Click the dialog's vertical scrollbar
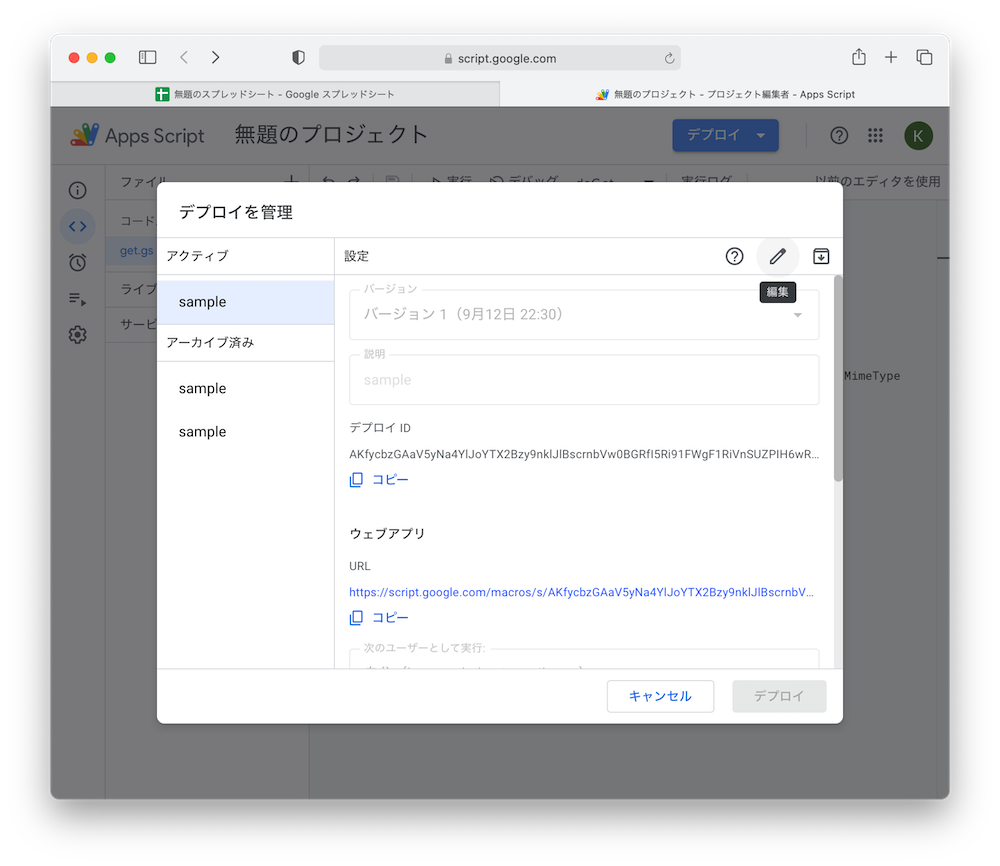 (x=838, y=378)
